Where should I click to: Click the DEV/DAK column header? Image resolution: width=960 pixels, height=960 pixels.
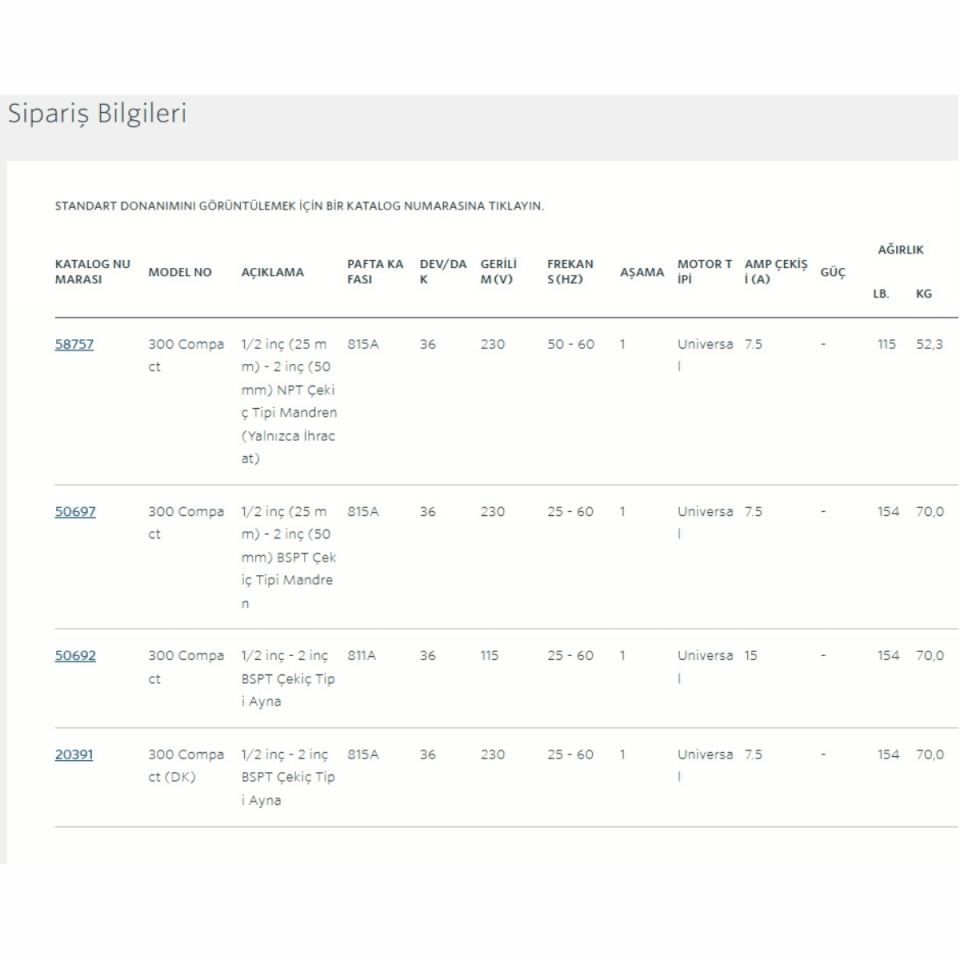442,271
